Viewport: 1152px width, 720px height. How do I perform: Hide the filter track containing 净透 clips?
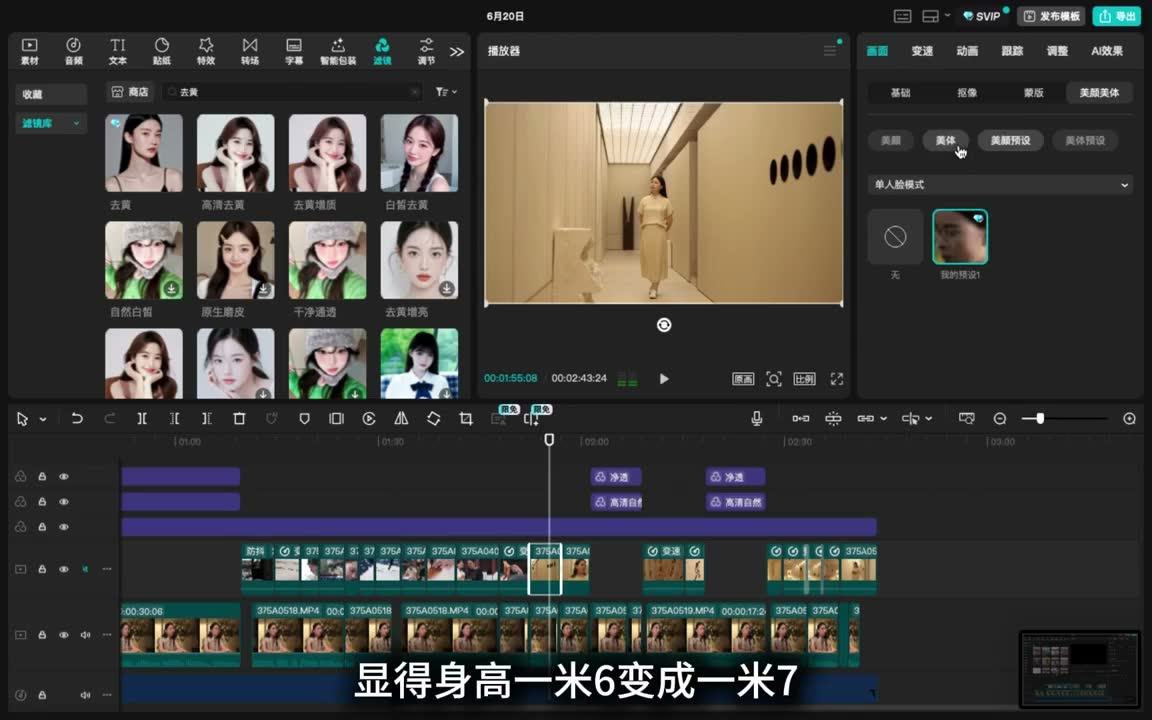click(64, 476)
